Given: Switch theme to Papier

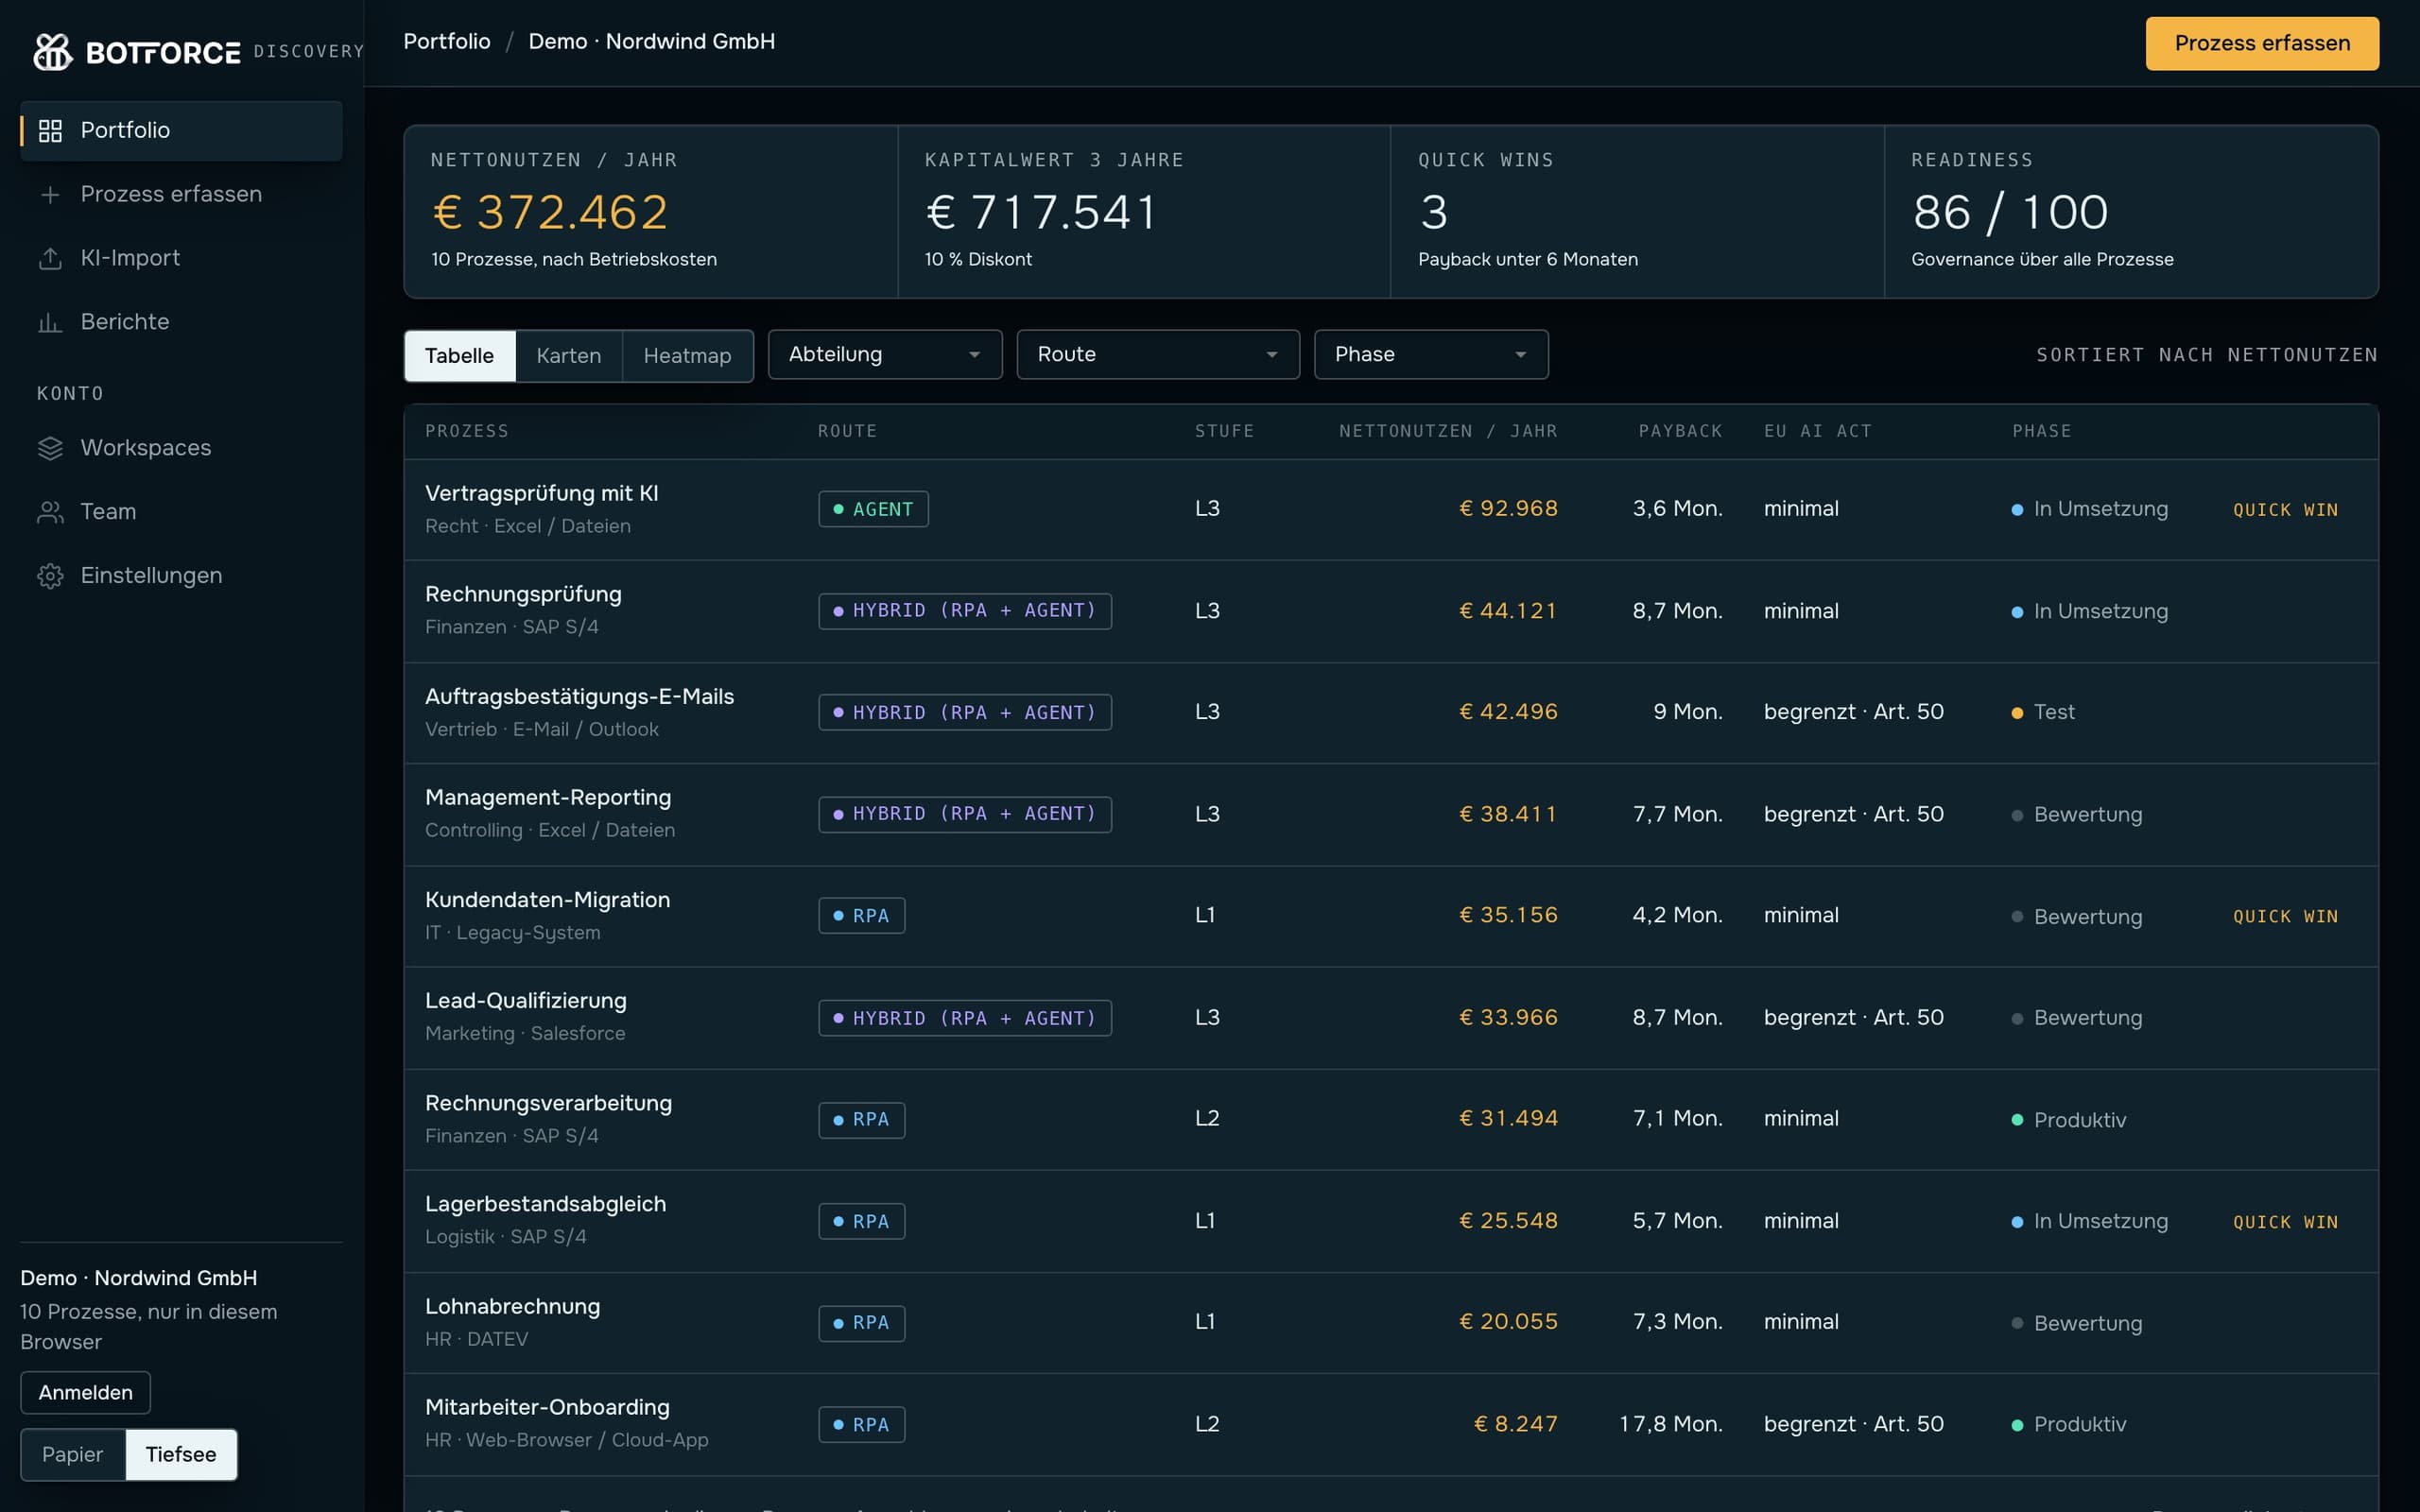Looking at the screenshot, I should coord(73,1454).
